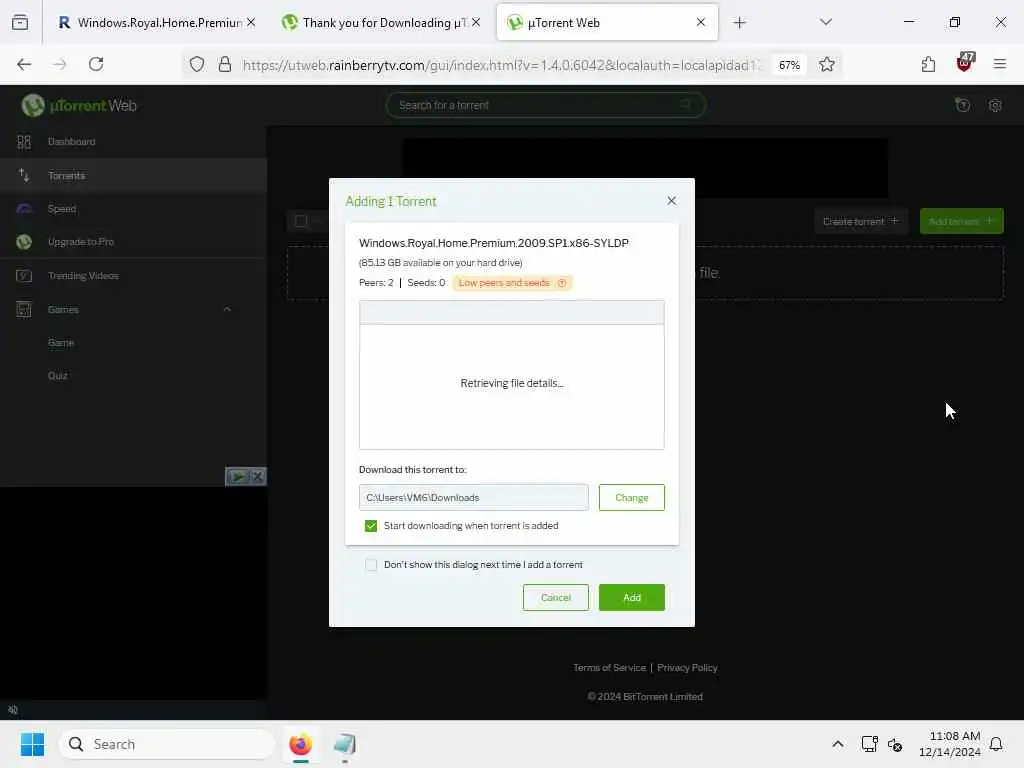Screen dimensions: 1024x768
Task: Click the torrent search magnifier icon
Action: [685, 104]
